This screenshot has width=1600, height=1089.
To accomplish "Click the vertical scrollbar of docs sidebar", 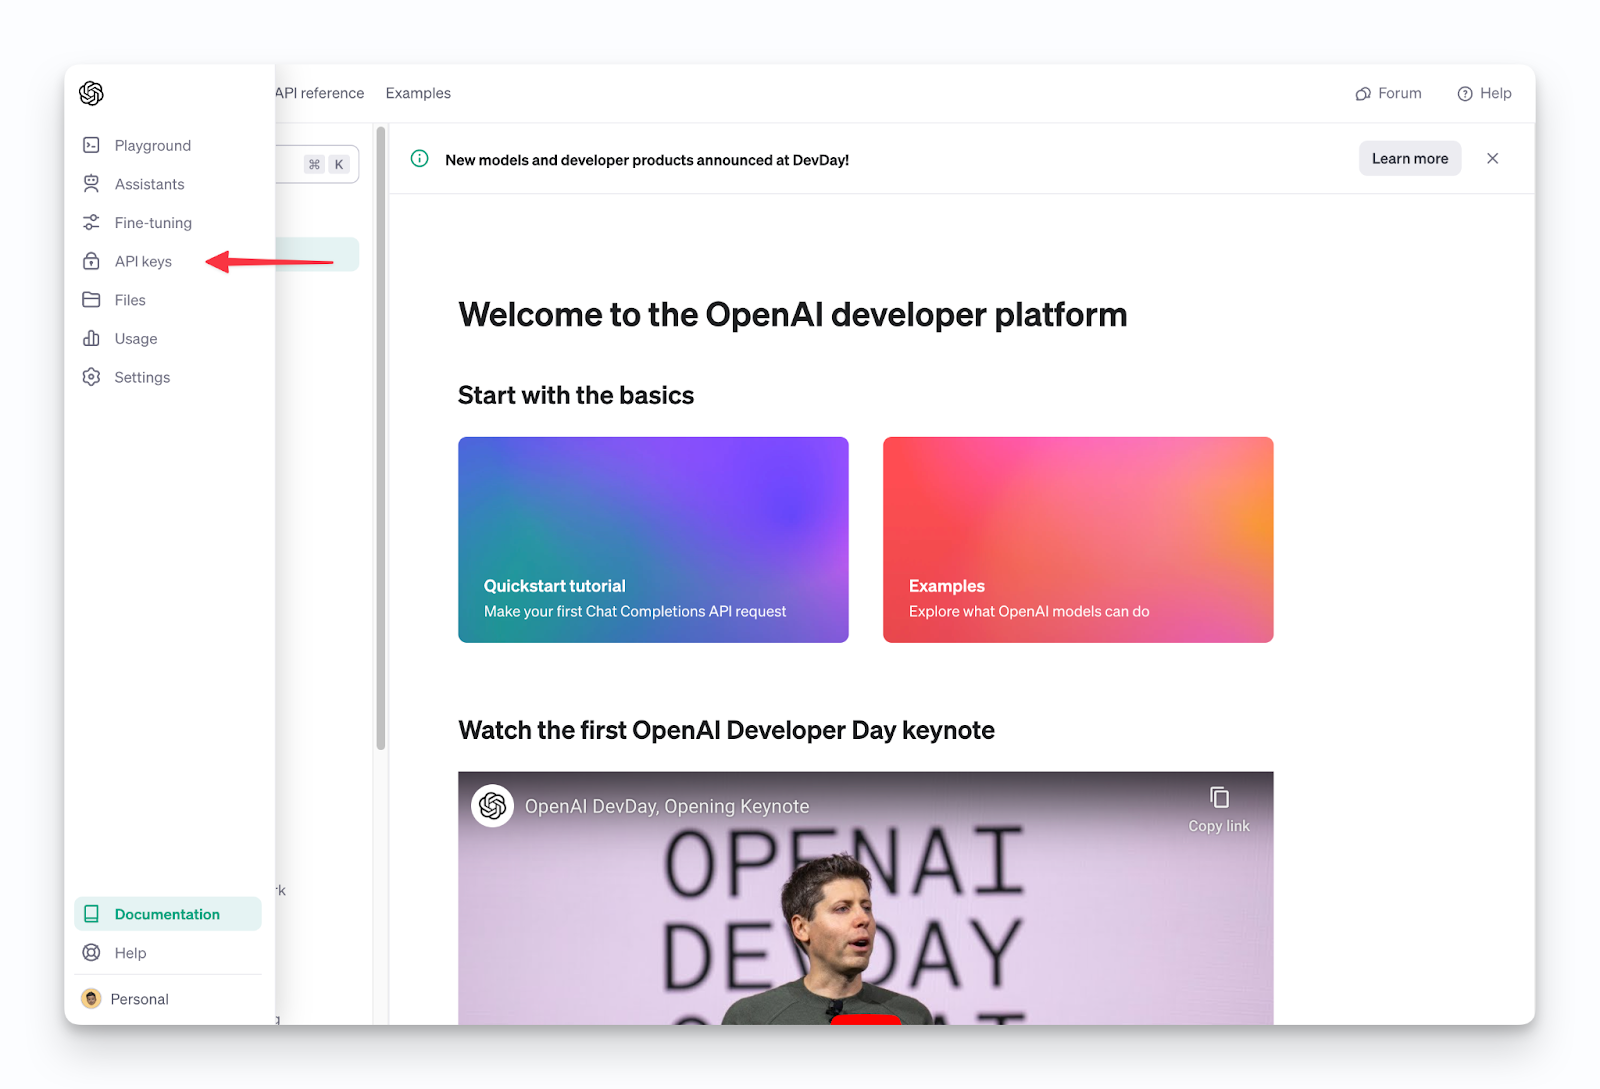I will coord(381,440).
